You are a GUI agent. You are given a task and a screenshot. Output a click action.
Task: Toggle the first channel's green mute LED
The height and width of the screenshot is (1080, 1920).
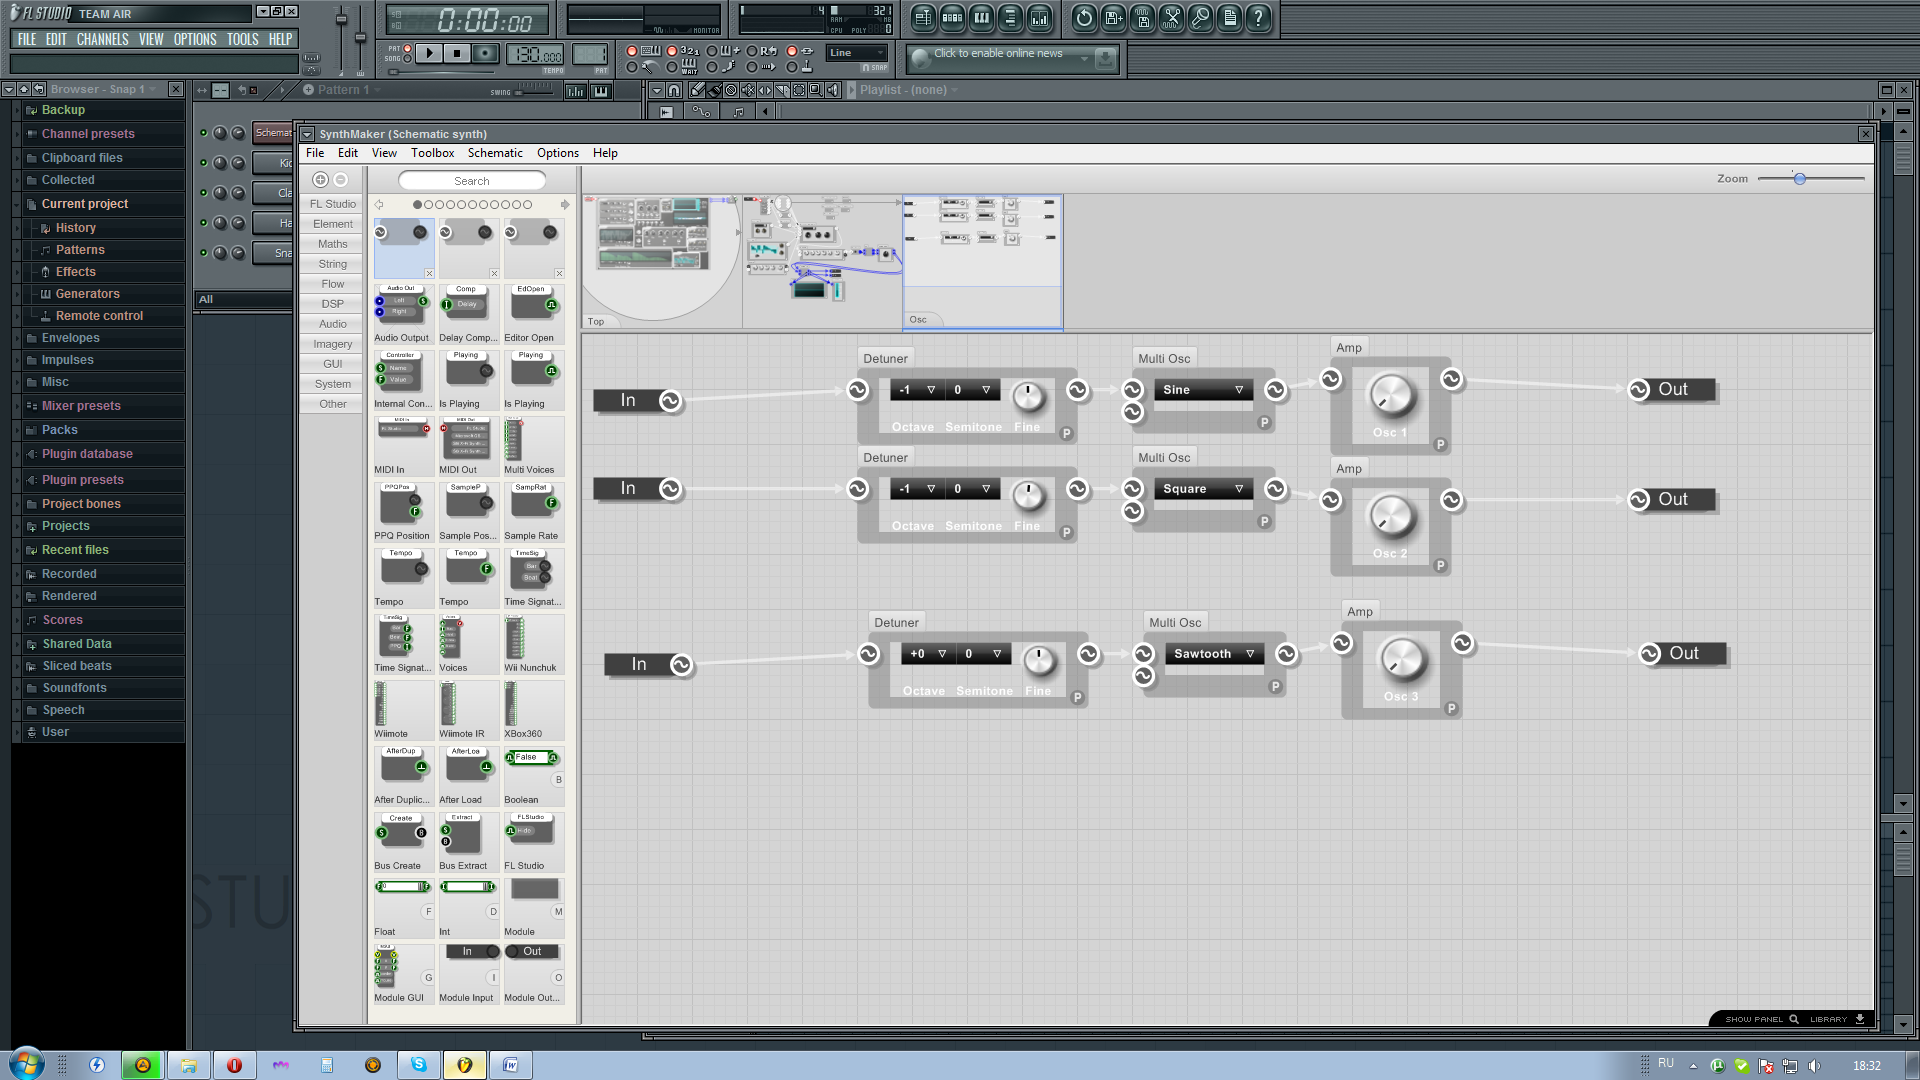[204, 133]
